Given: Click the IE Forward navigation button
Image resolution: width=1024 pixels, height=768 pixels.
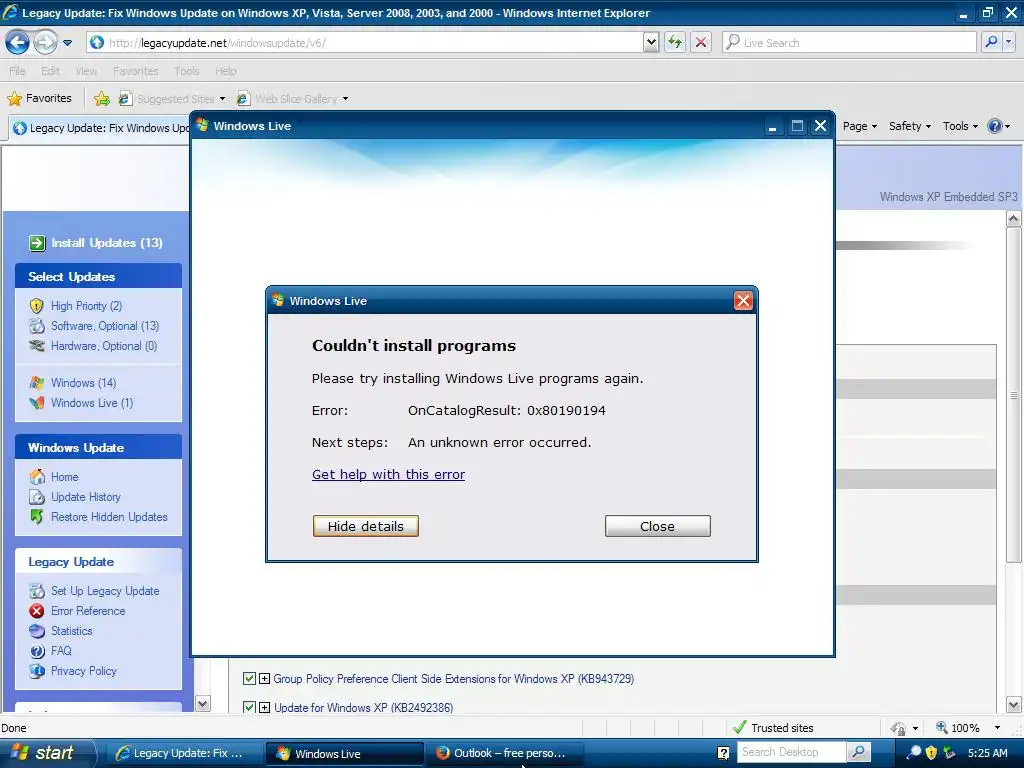Looking at the screenshot, I should [45, 43].
